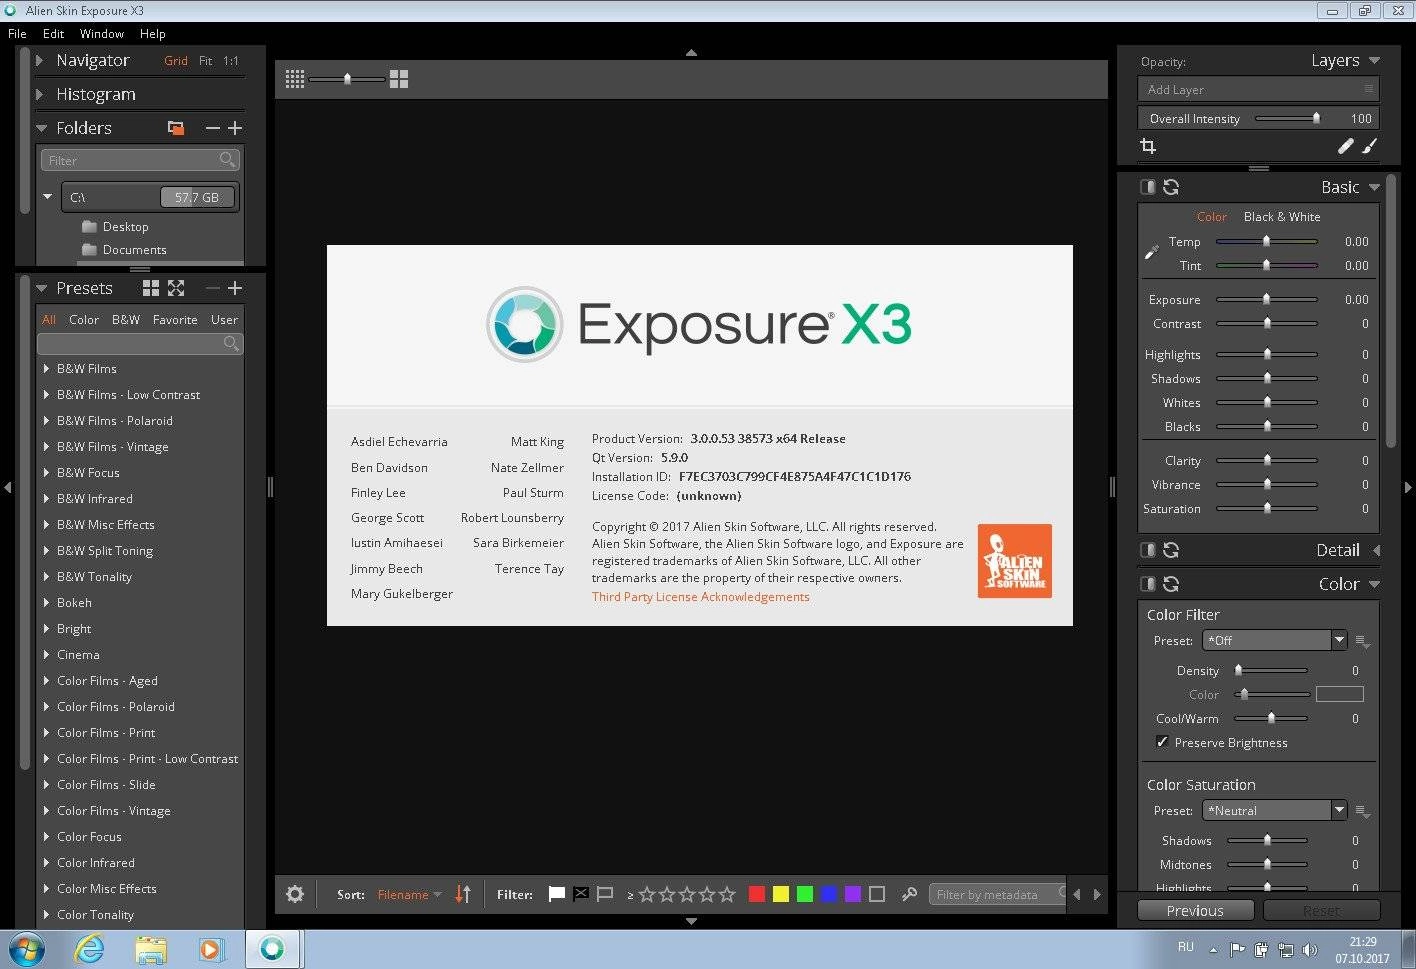
Task: Filter by no color label box
Action: 877,894
